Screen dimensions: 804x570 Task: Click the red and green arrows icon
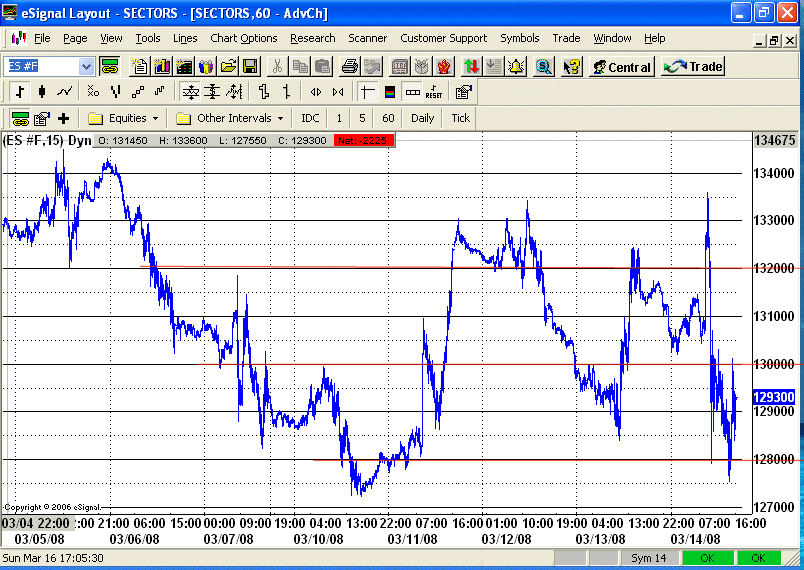point(471,67)
